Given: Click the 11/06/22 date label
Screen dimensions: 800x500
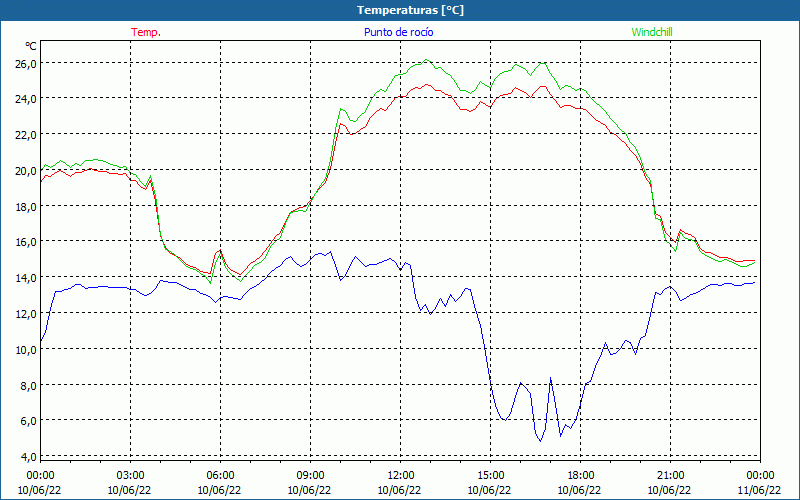Looking at the screenshot, I should pos(759,490).
